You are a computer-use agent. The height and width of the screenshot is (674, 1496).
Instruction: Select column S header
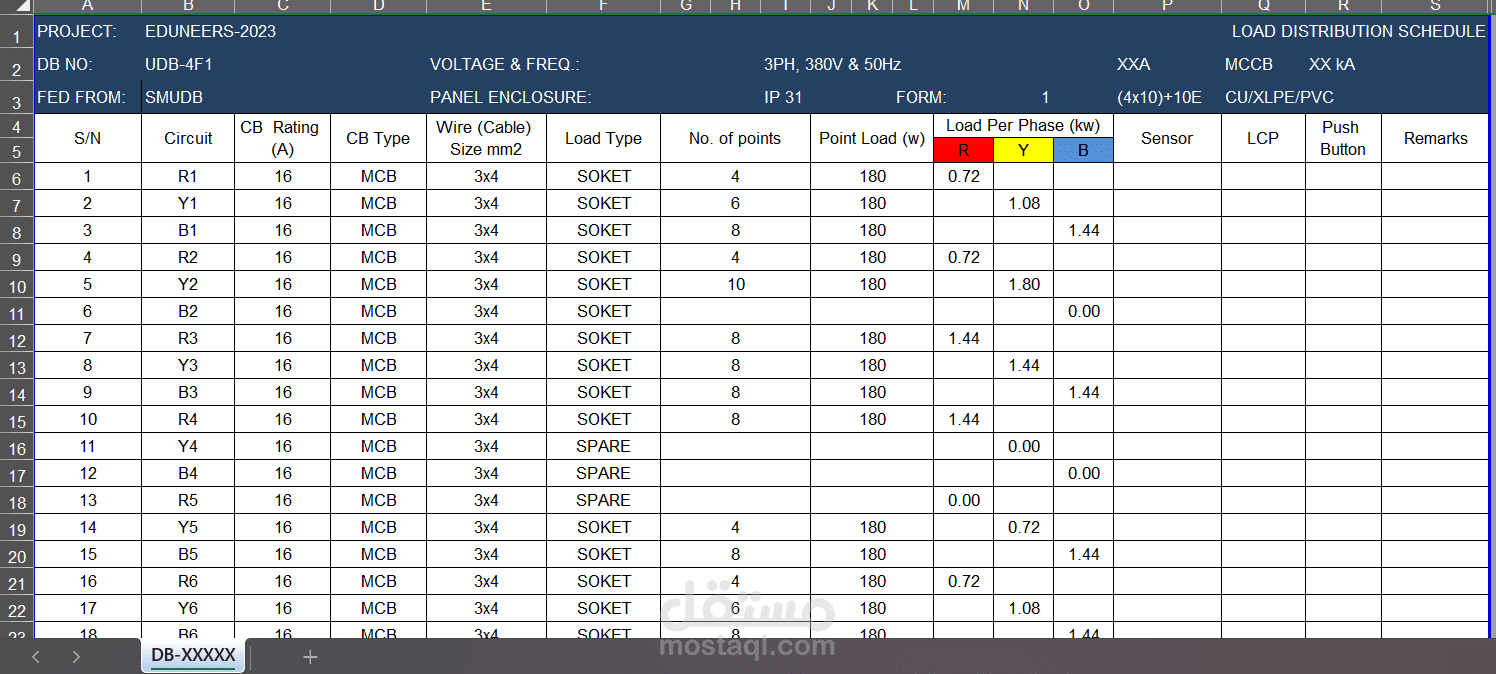[1435, 6]
